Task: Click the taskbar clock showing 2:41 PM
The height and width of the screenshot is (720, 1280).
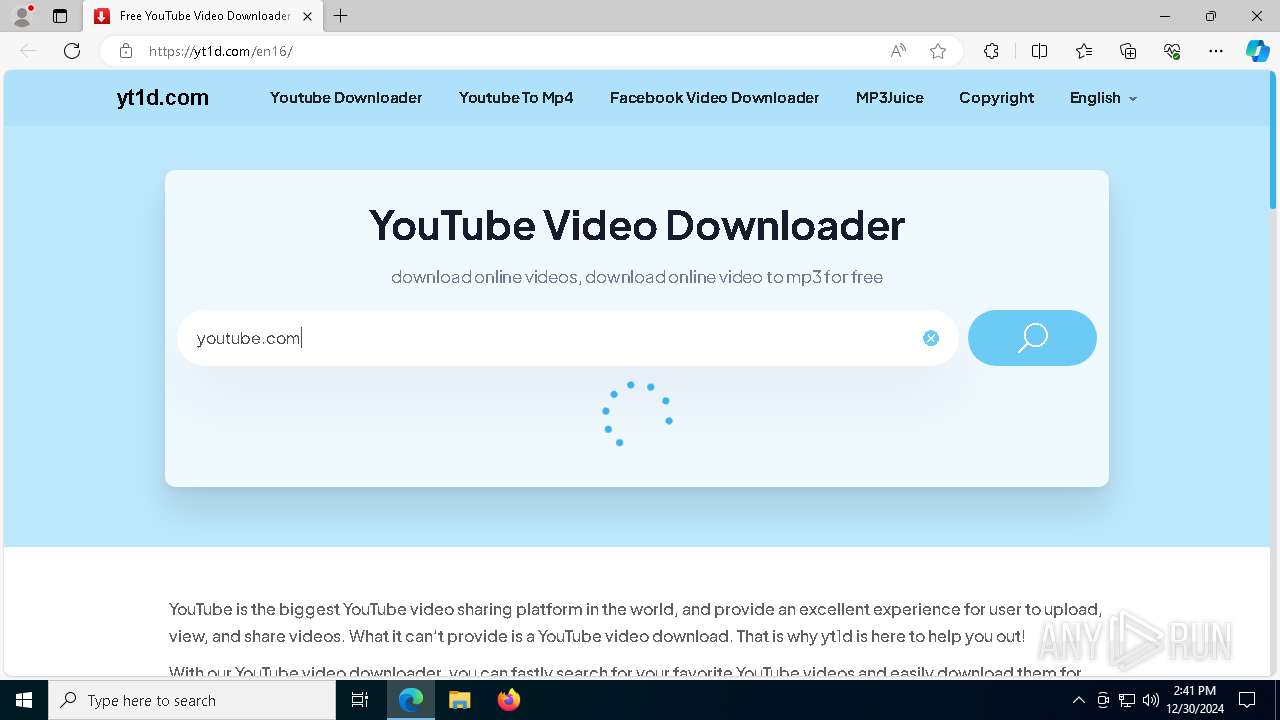Action: [x=1194, y=700]
